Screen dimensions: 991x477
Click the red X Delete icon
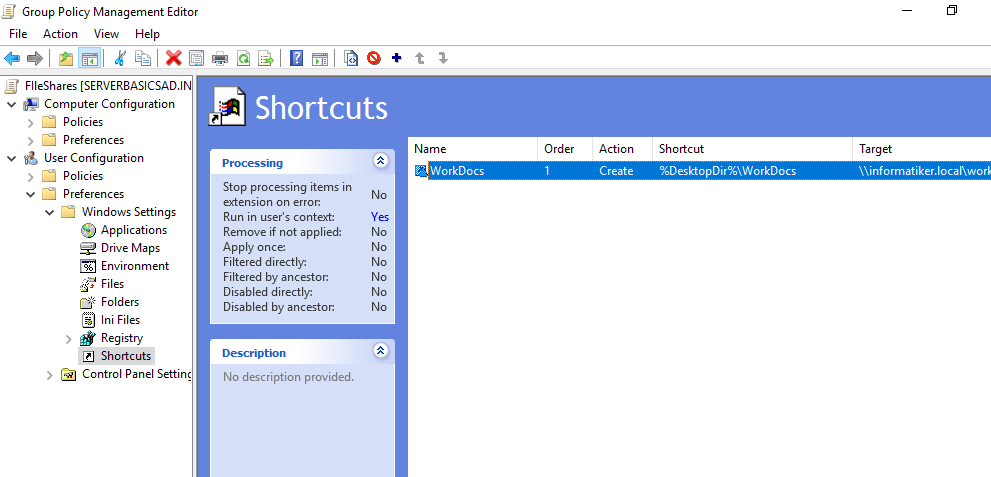tap(174, 59)
